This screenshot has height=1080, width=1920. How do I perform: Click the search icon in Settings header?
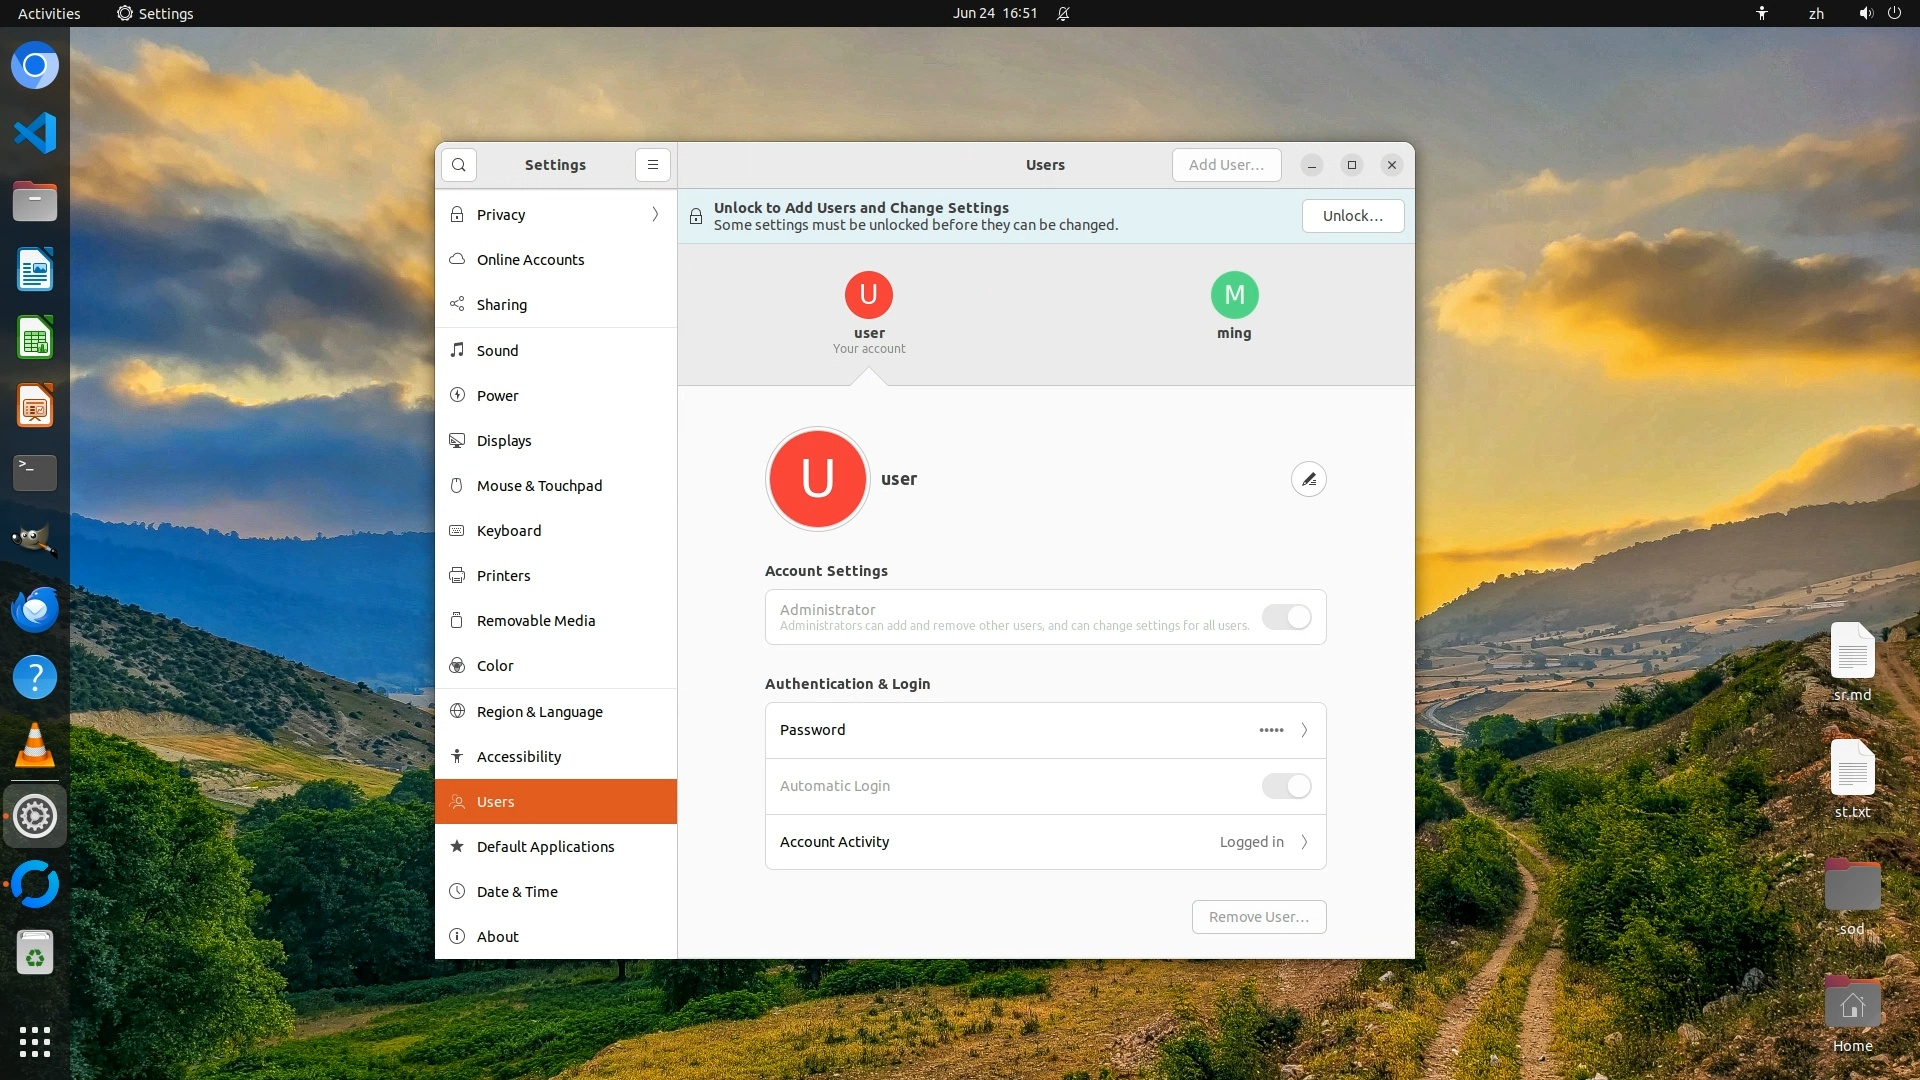point(459,165)
